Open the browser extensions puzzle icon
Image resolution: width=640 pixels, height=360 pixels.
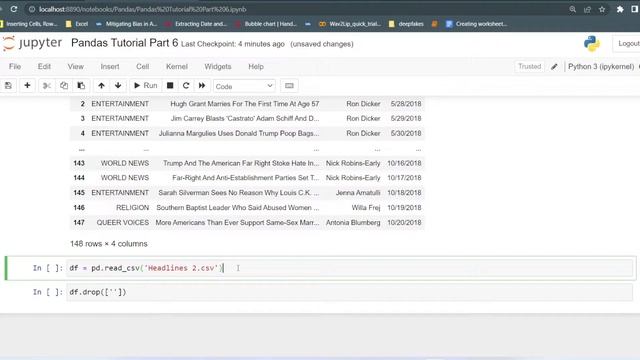tap(620, 9)
